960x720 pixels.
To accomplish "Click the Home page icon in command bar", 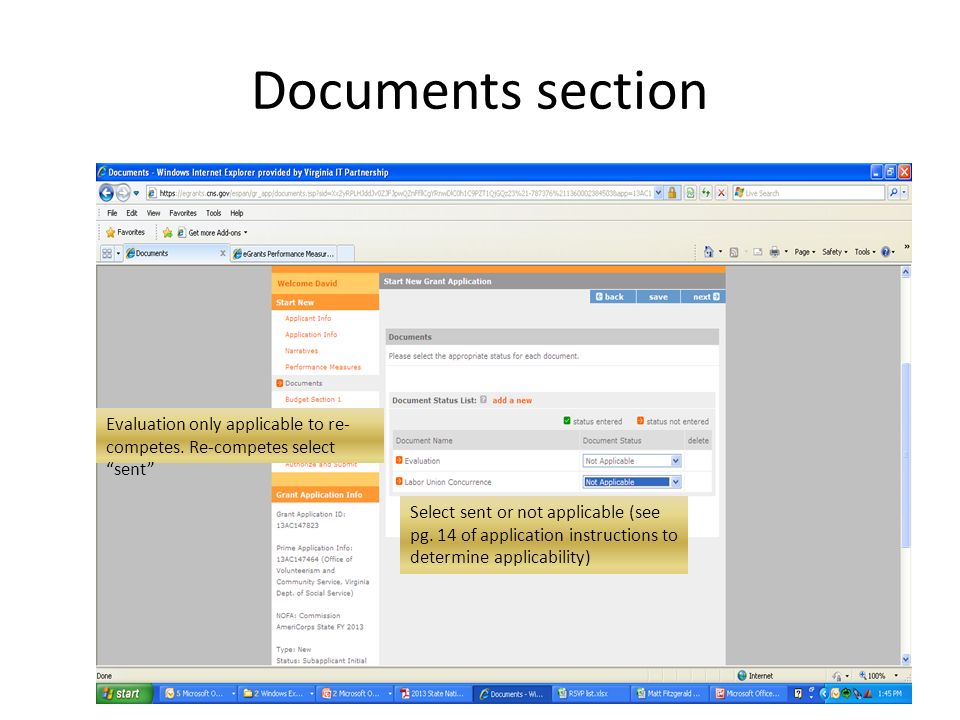I will (x=708, y=252).
